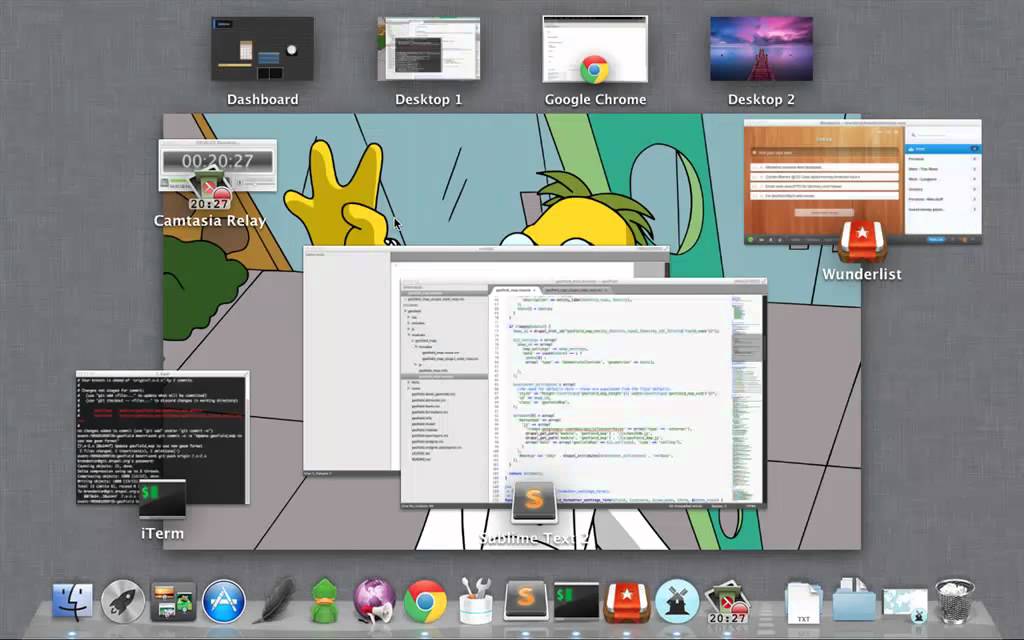This screenshot has height=640, width=1024.
Task: Open the App Store Dock icon
Action: click(224, 601)
